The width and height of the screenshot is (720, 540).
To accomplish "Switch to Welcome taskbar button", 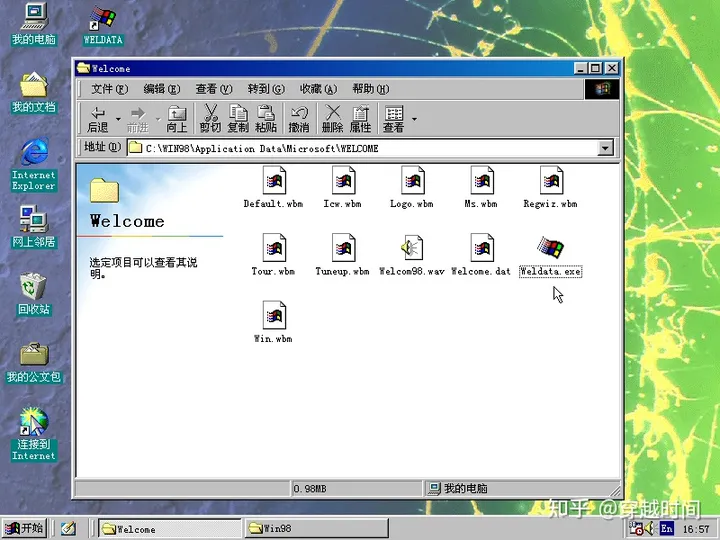I will 169,529.
